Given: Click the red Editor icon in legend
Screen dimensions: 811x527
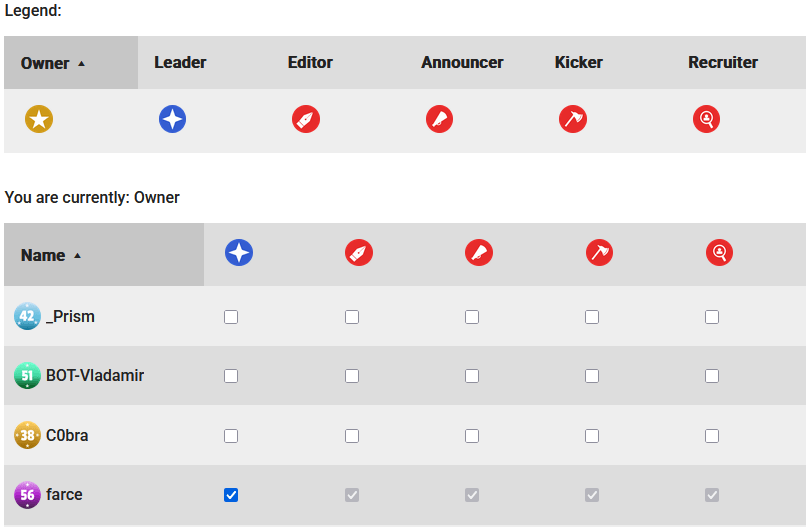Looking at the screenshot, I should coord(306,120).
